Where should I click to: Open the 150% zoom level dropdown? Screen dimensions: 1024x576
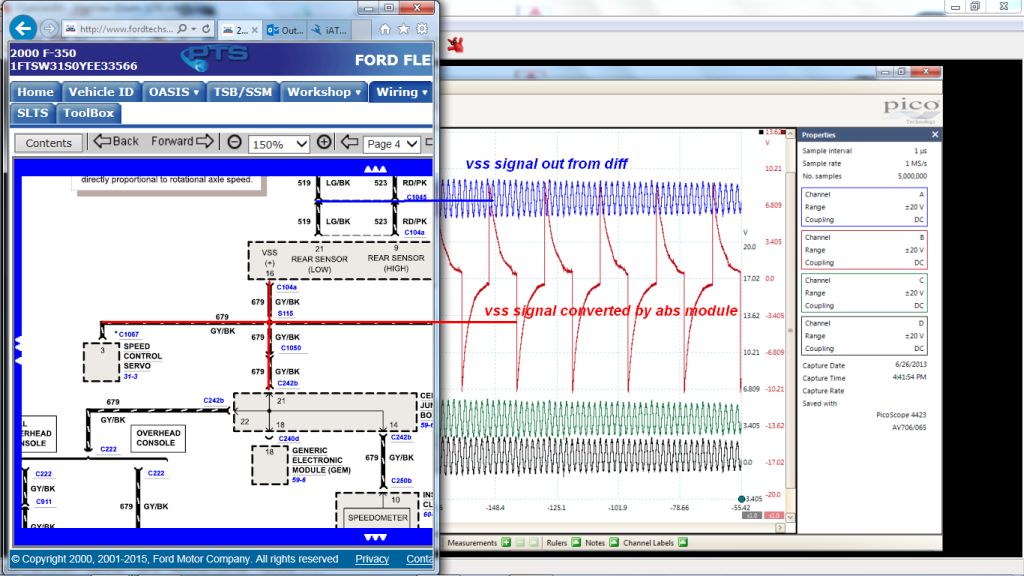coord(279,144)
